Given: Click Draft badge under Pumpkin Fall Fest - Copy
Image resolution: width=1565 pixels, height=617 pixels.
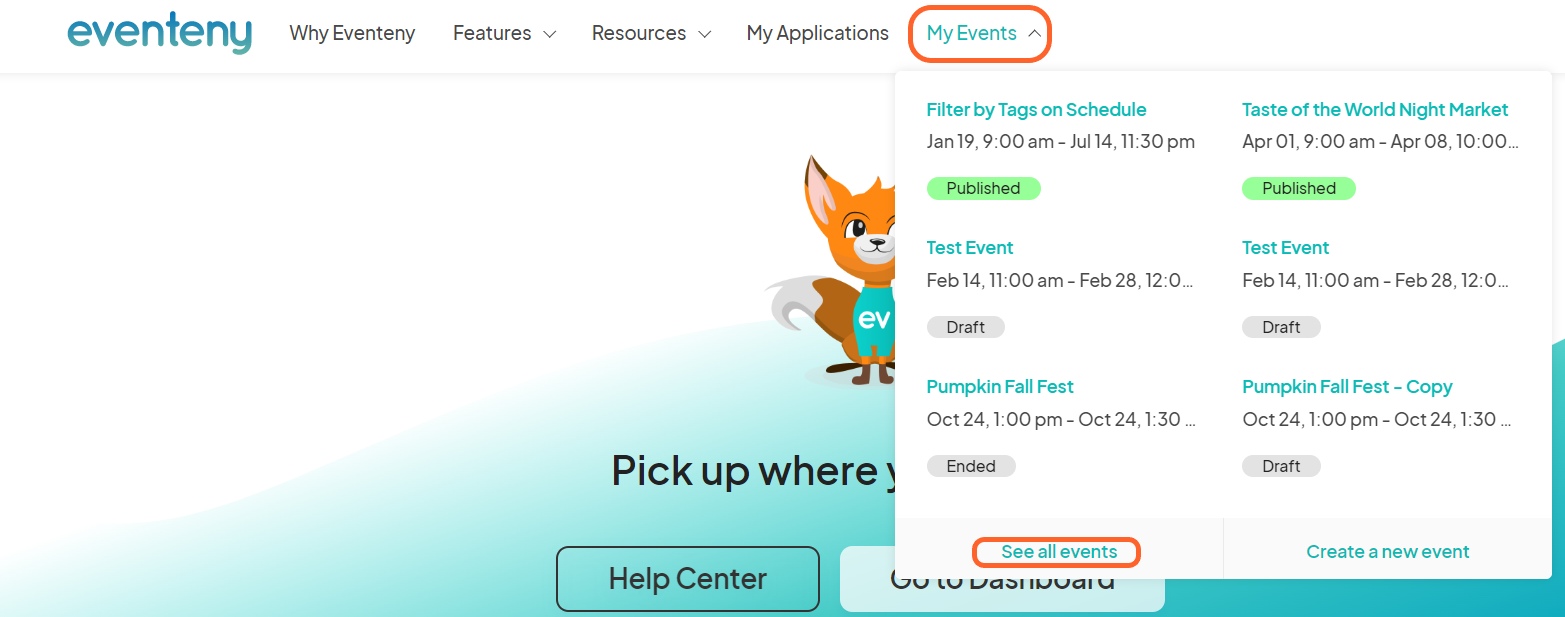Looking at the screenshot, I should point(1281,466).
